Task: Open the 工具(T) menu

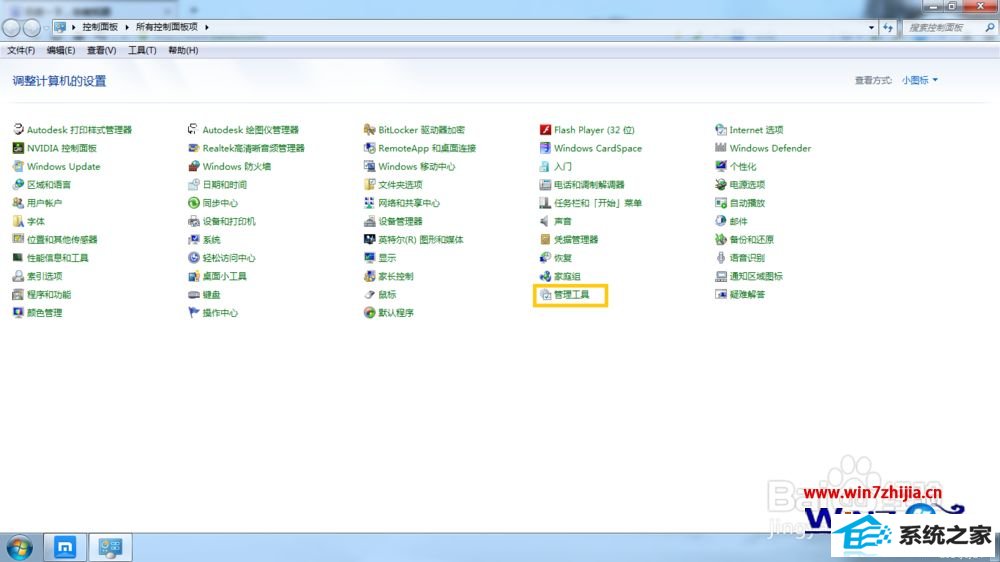Action: coord(142,50)
